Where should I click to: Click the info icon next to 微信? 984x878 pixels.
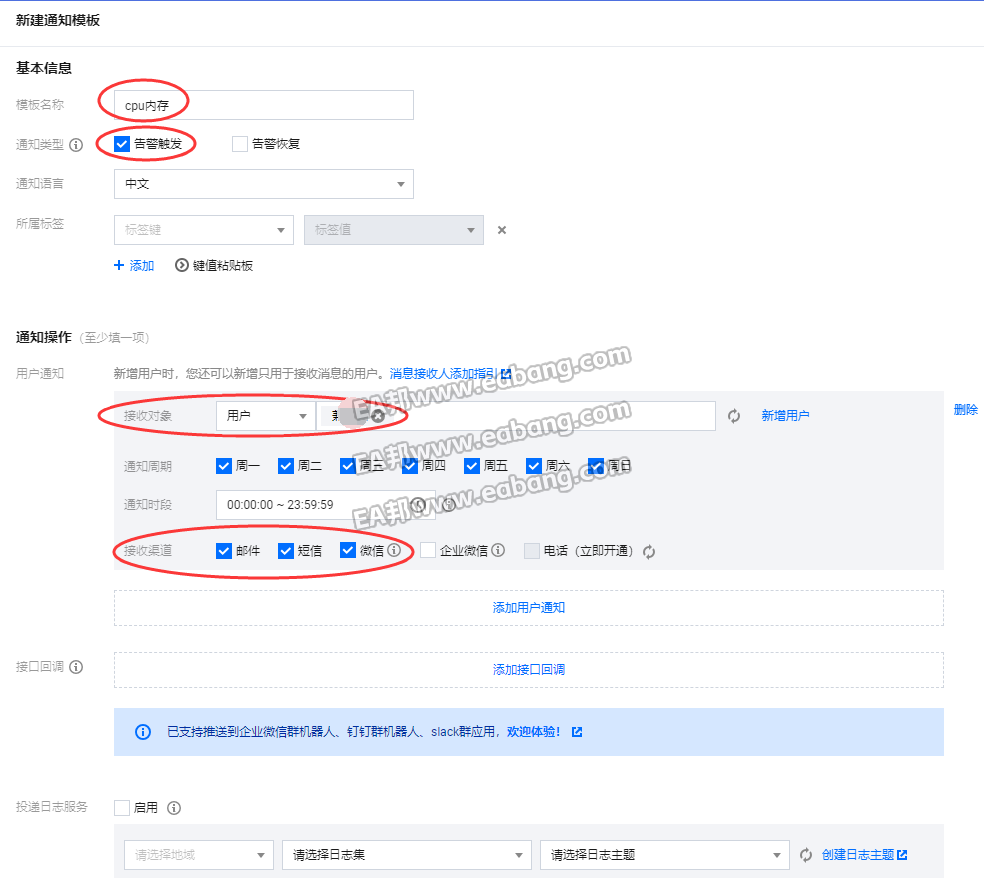(x=394, y=550)
